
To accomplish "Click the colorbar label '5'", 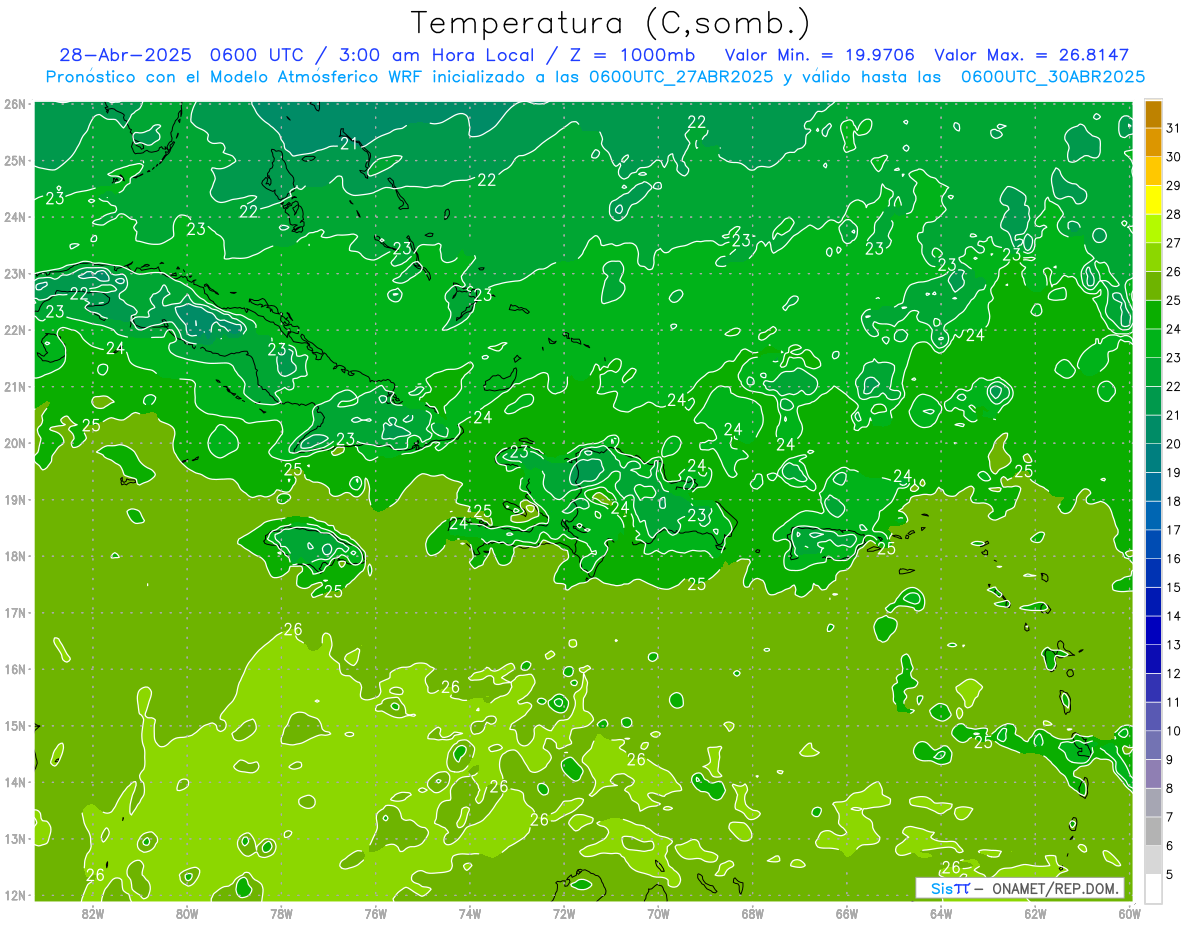I will 1170,875.
